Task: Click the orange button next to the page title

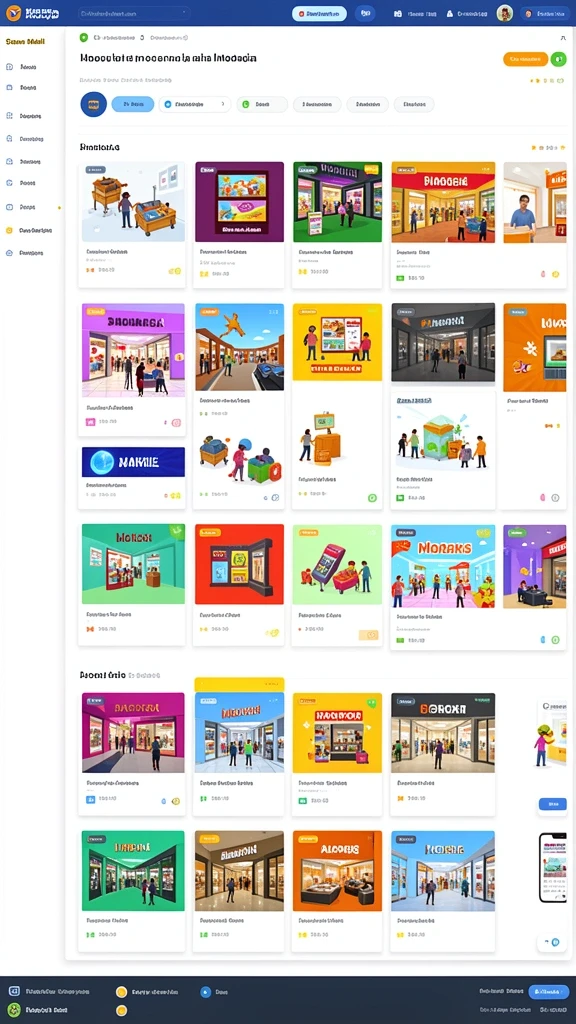Action: point(526,59)
